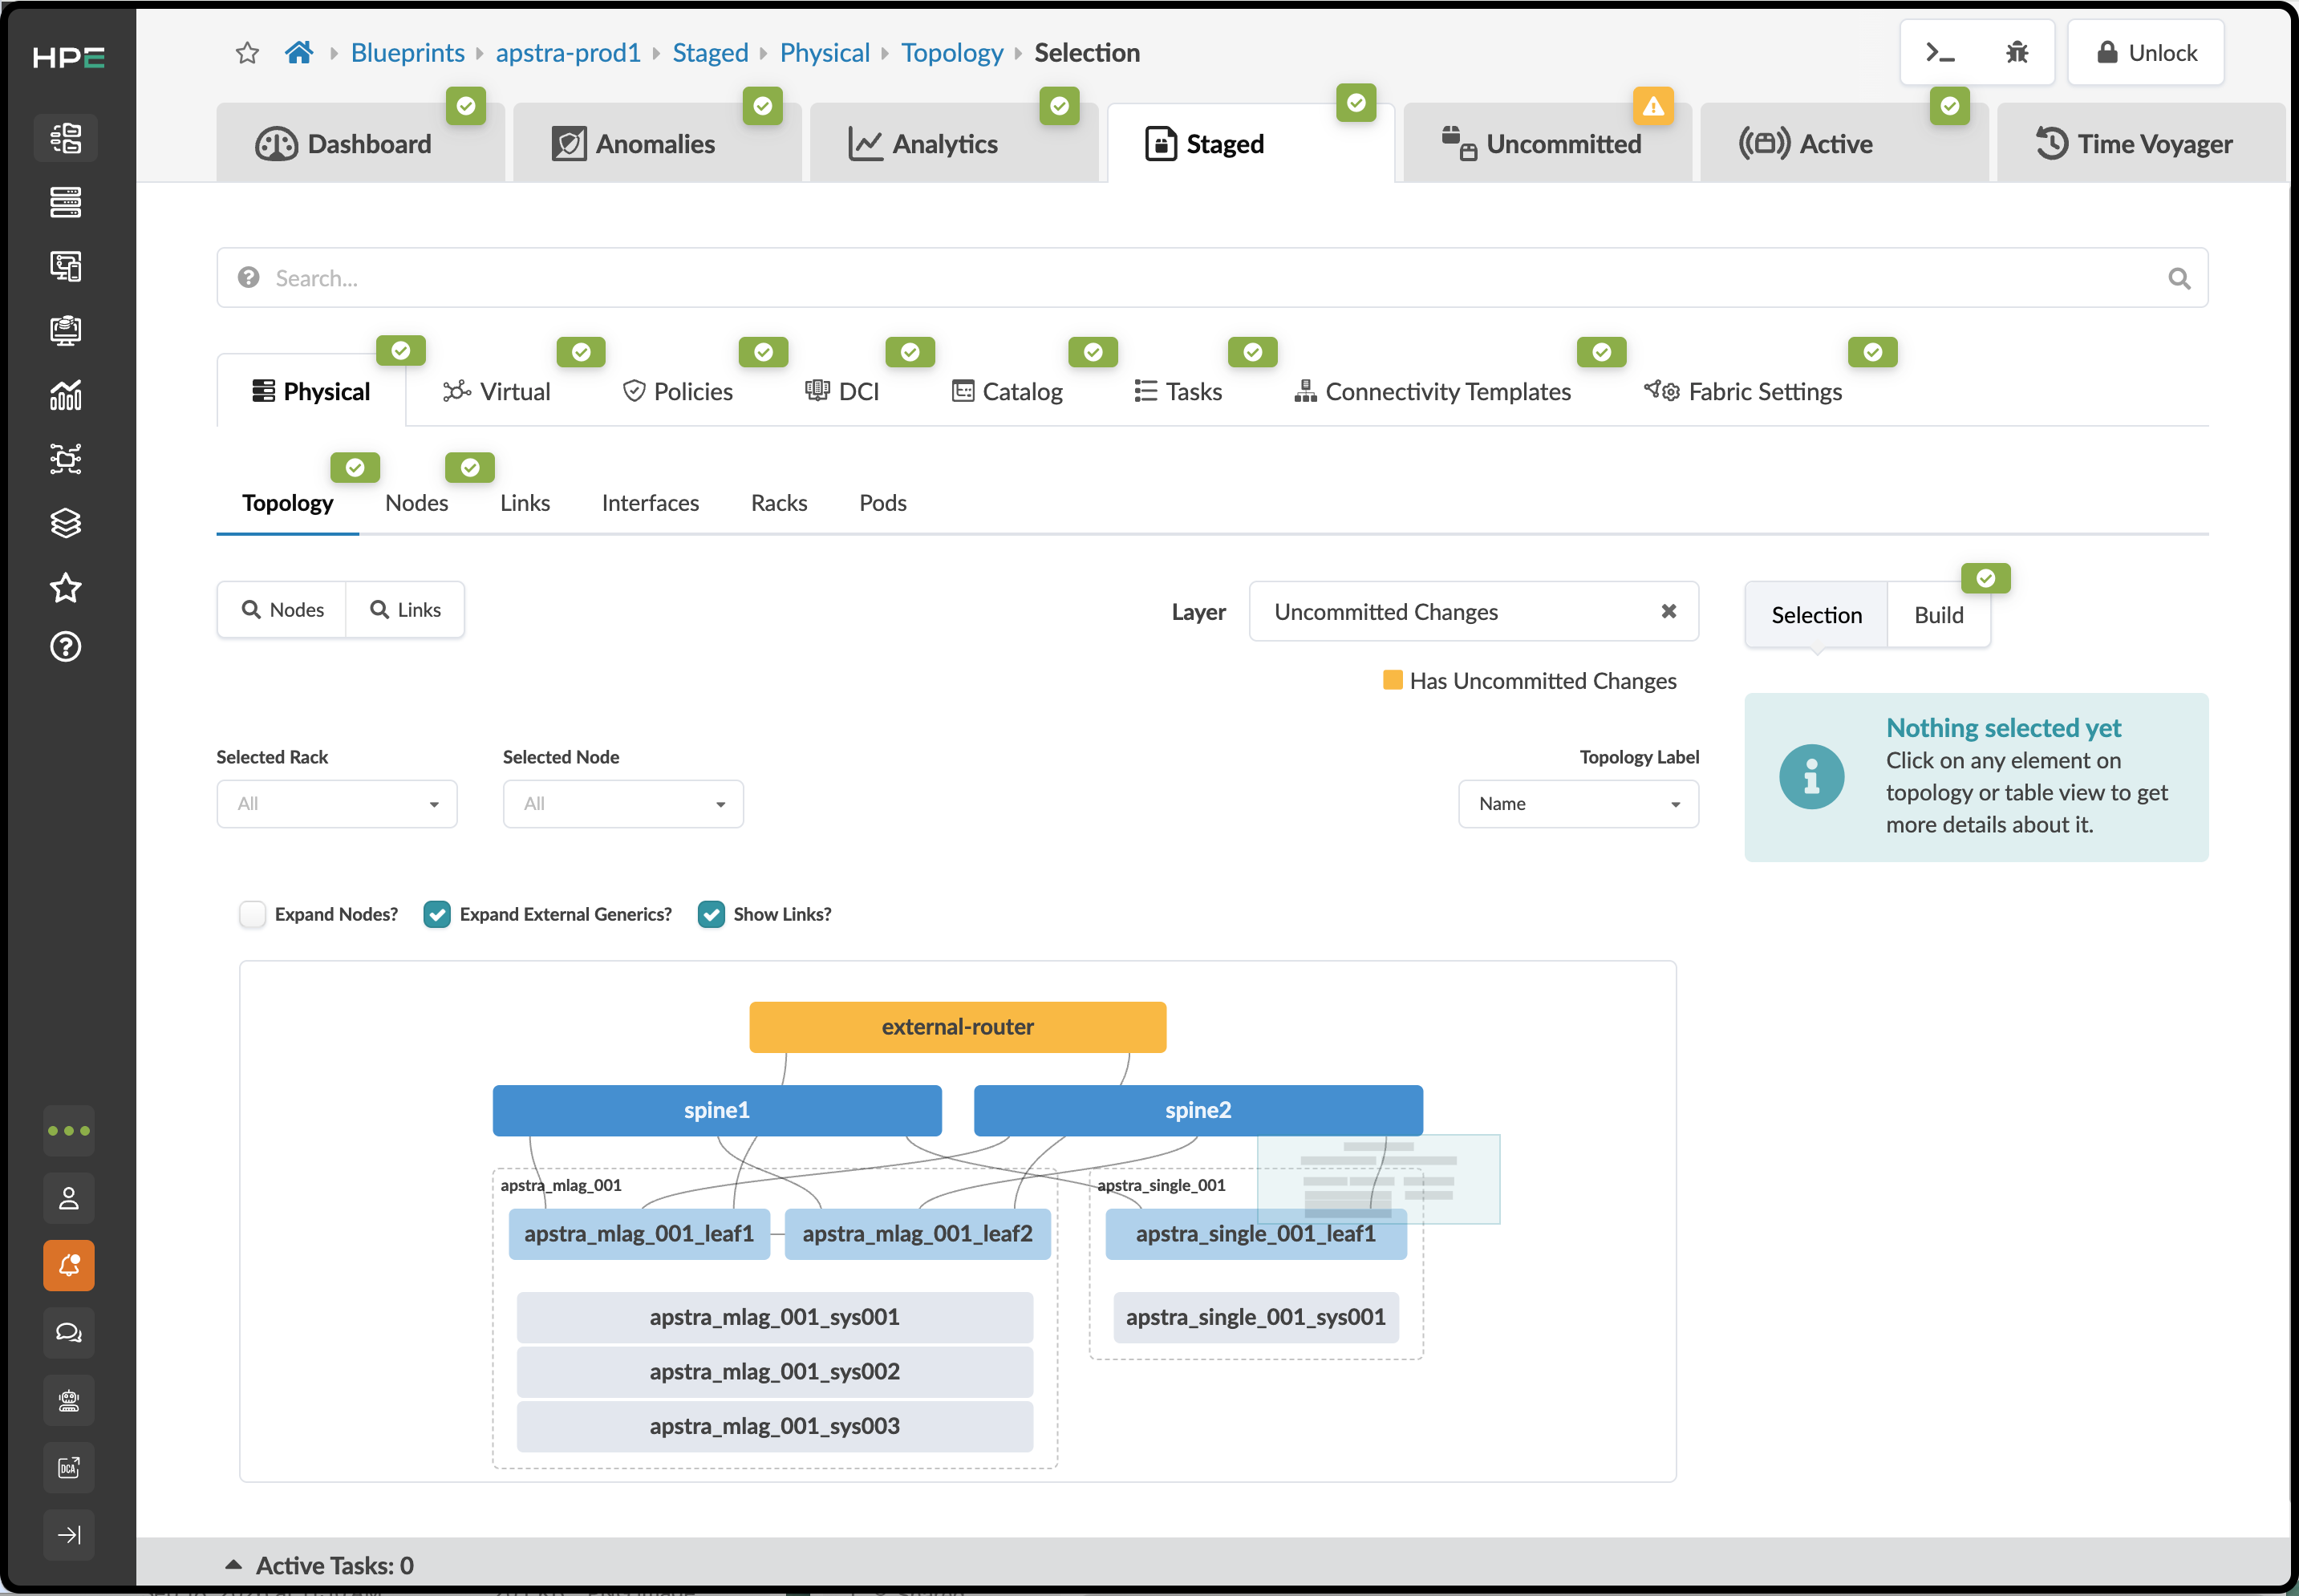Follow the apstra-prod1 breadcrumb link

click(568, 53)
